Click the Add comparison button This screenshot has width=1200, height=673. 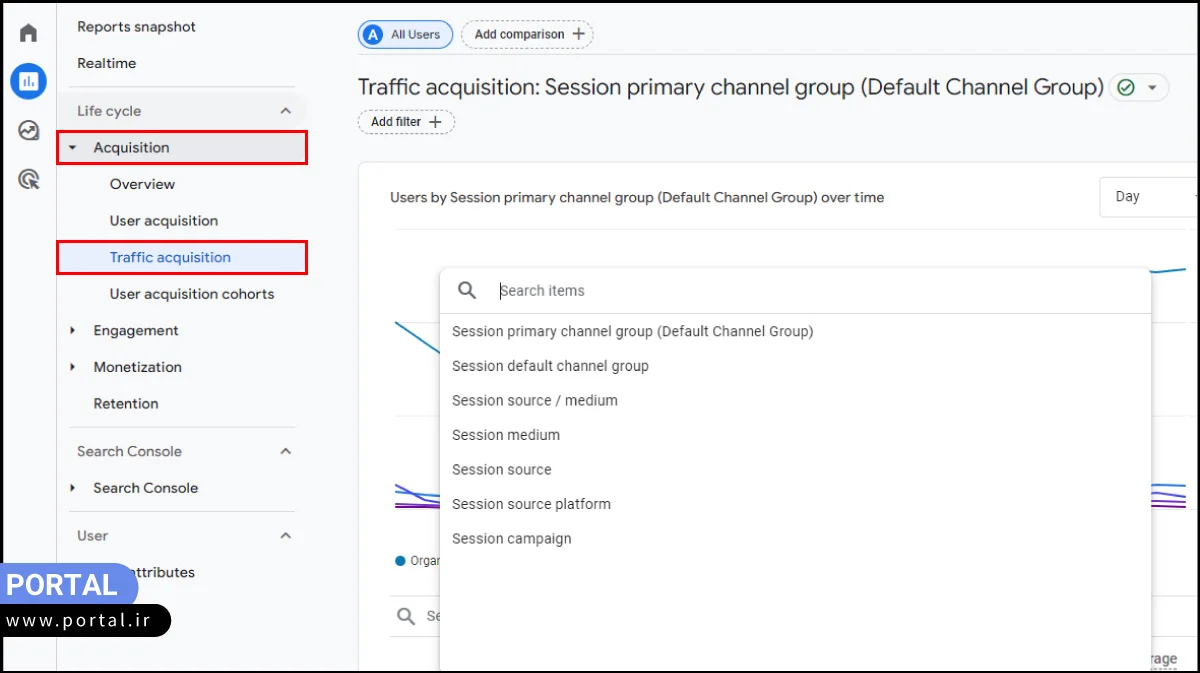pos(527,34)
